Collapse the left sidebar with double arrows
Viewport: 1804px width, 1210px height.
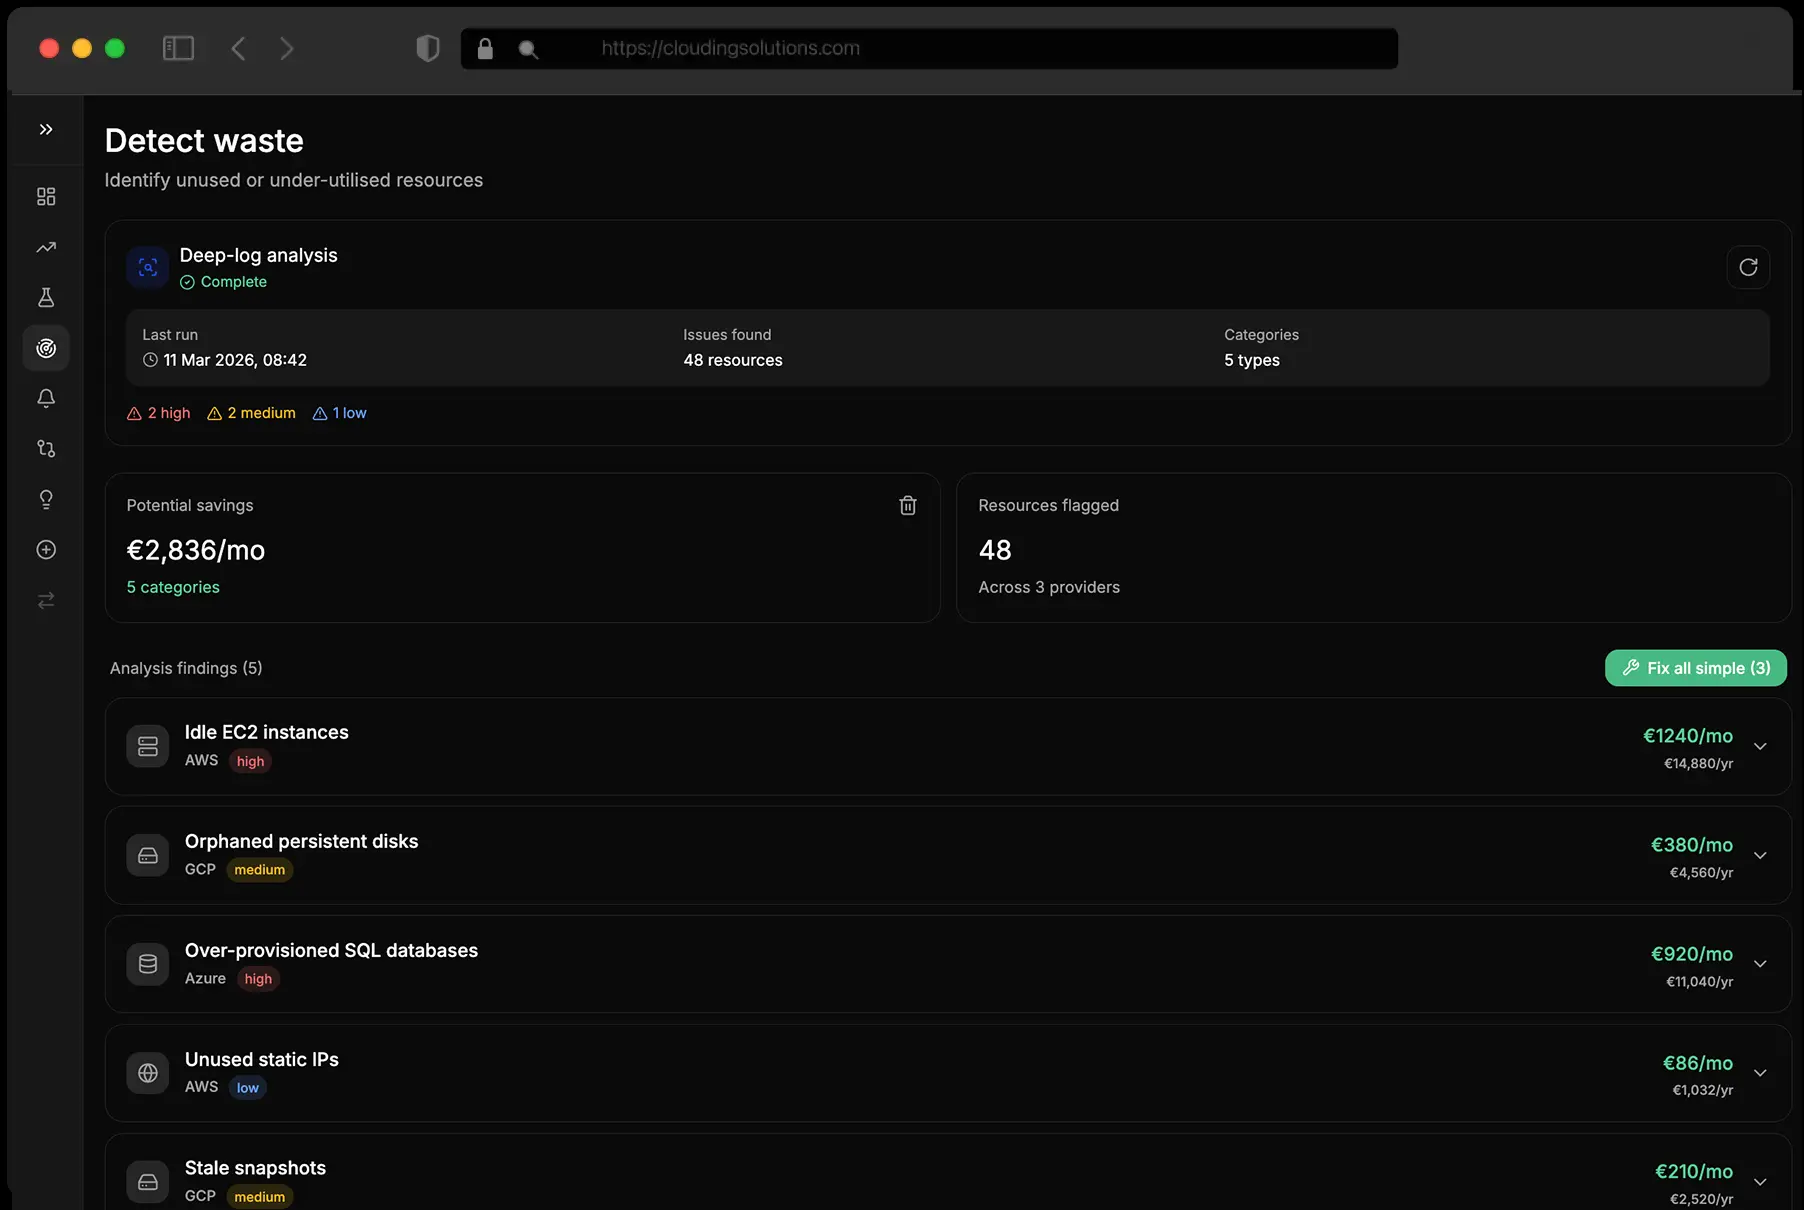click(46, 129)
